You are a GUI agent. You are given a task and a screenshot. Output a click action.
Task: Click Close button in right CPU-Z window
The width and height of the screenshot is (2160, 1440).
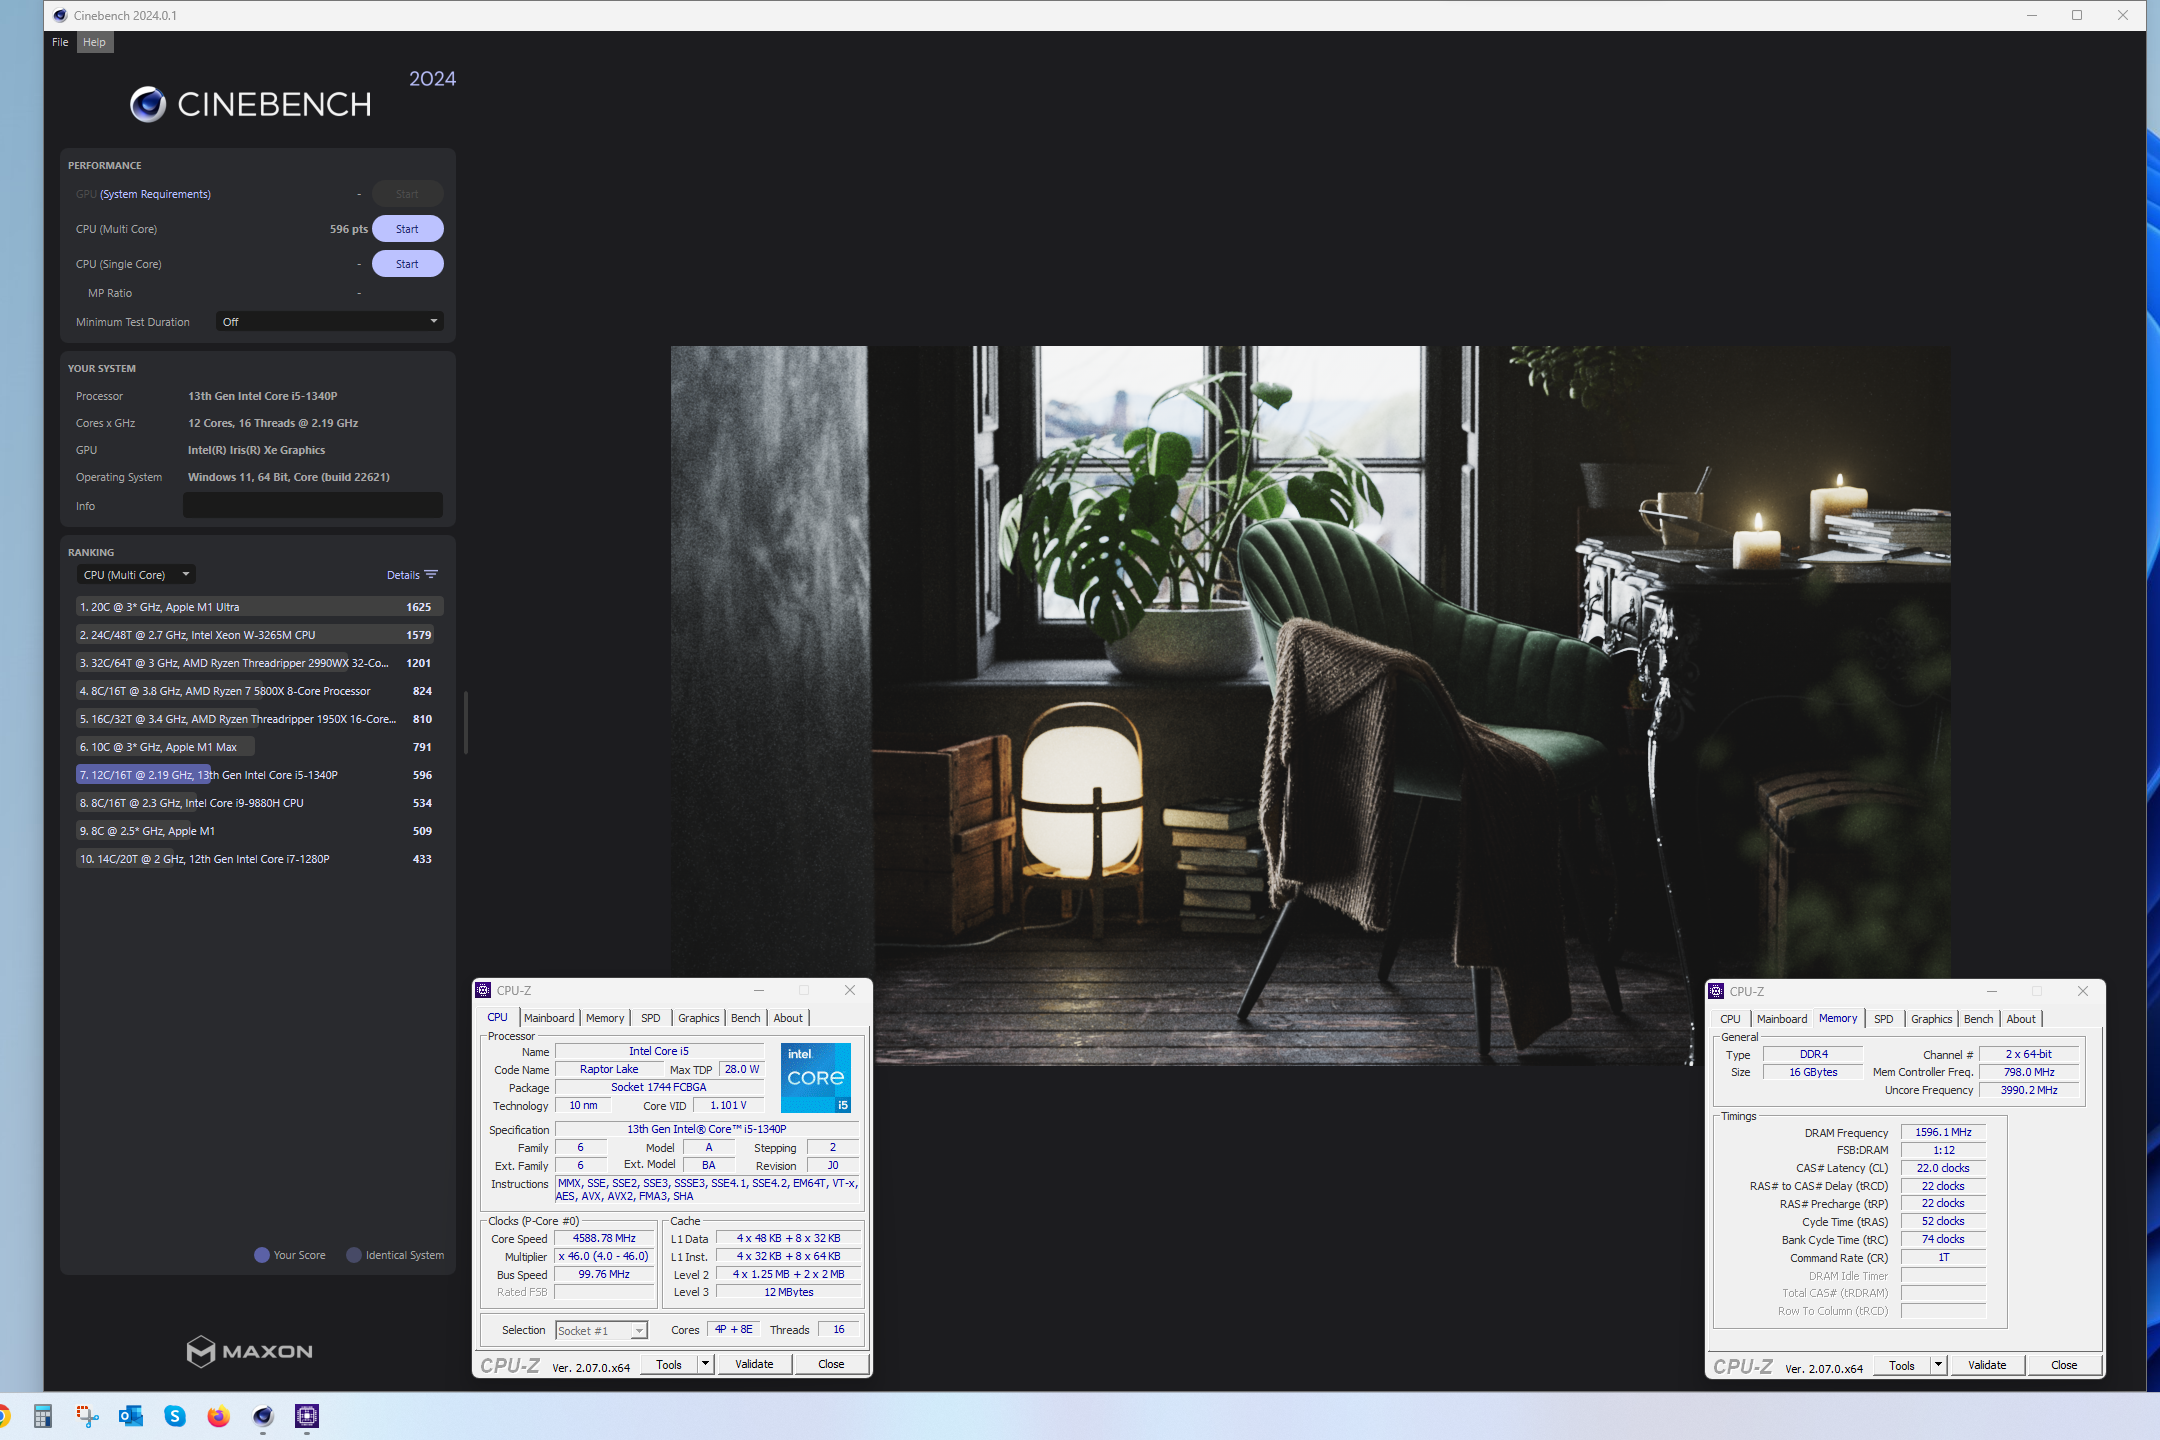point(2064,1365)
